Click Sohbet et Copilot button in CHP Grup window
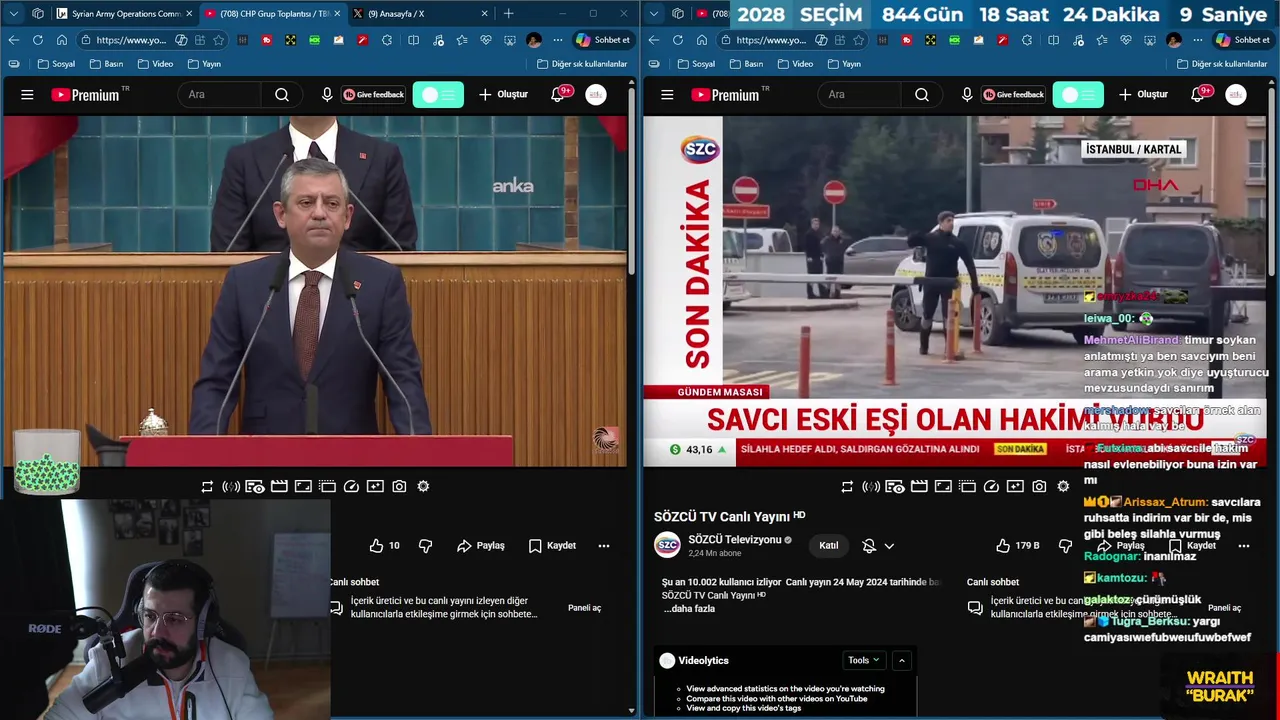The width and height of the screenshot is (1280, 720). click(x=602, y=40)
